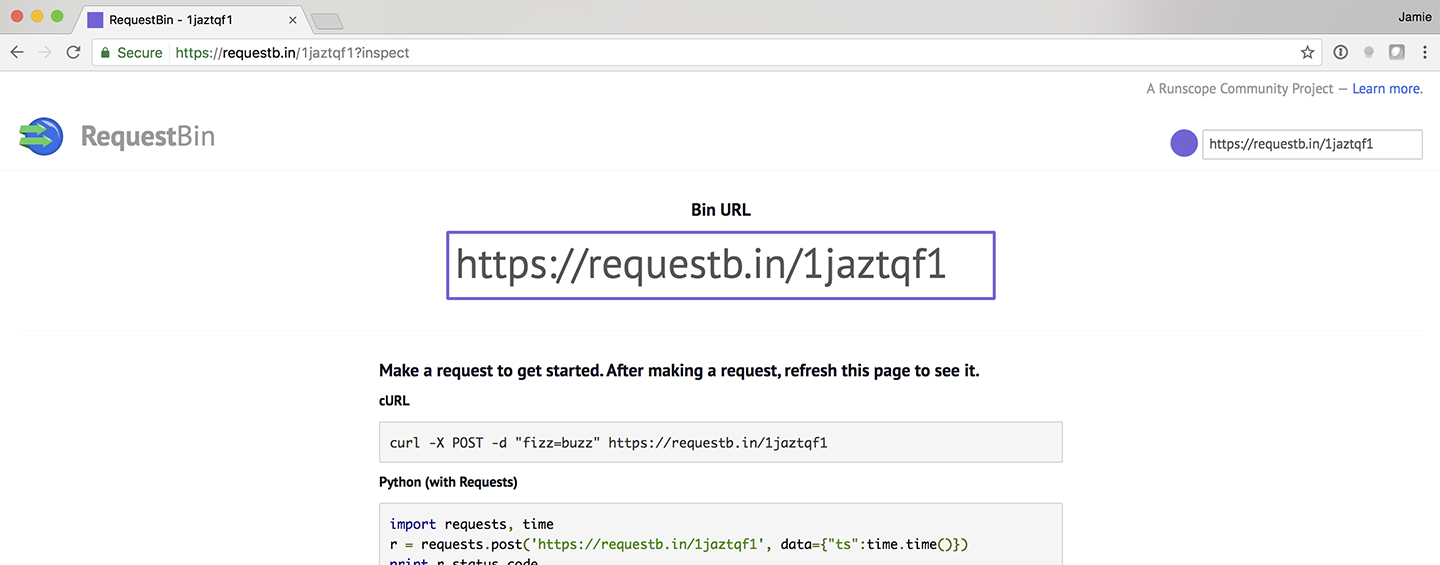The image size is (1440, 565).
Task: Click the Learn more link
Action: point(1387,89)
